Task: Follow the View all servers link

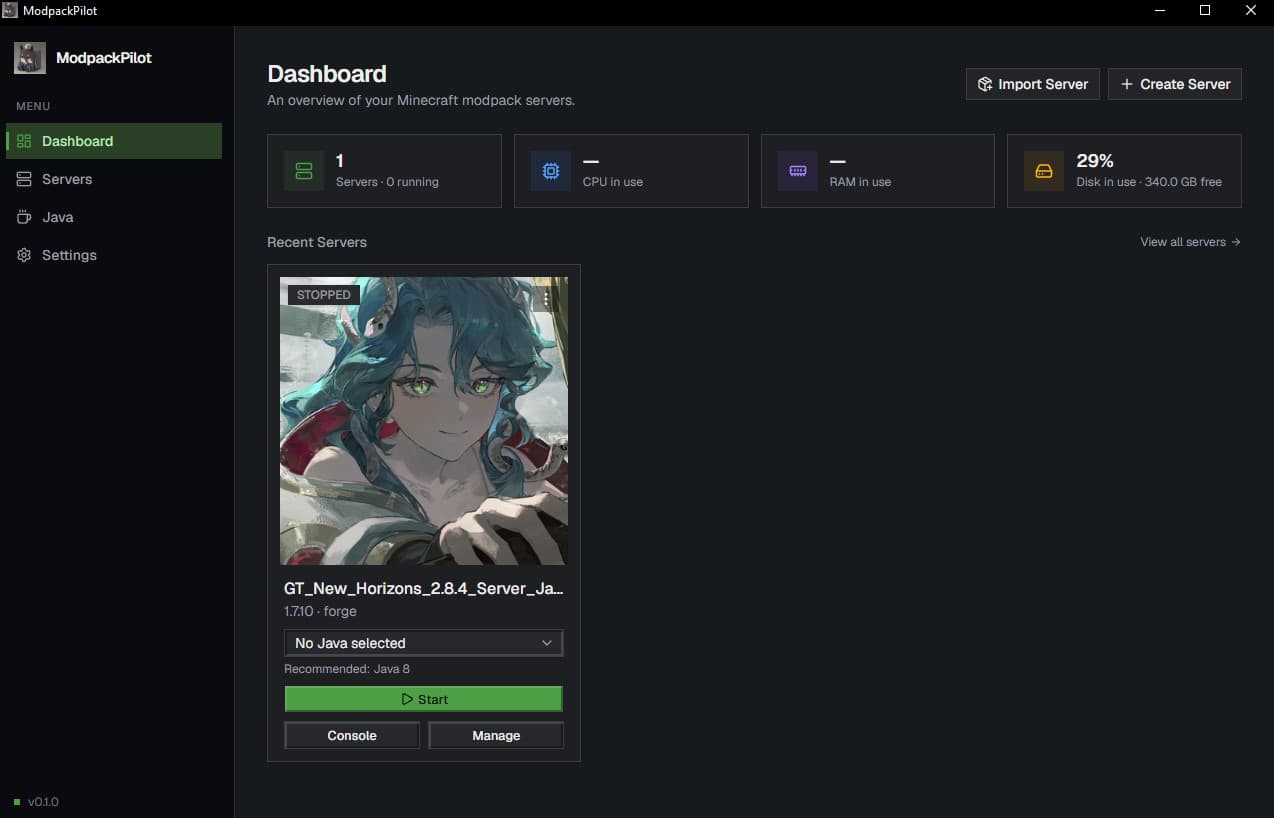Action: pos(1190,242)
